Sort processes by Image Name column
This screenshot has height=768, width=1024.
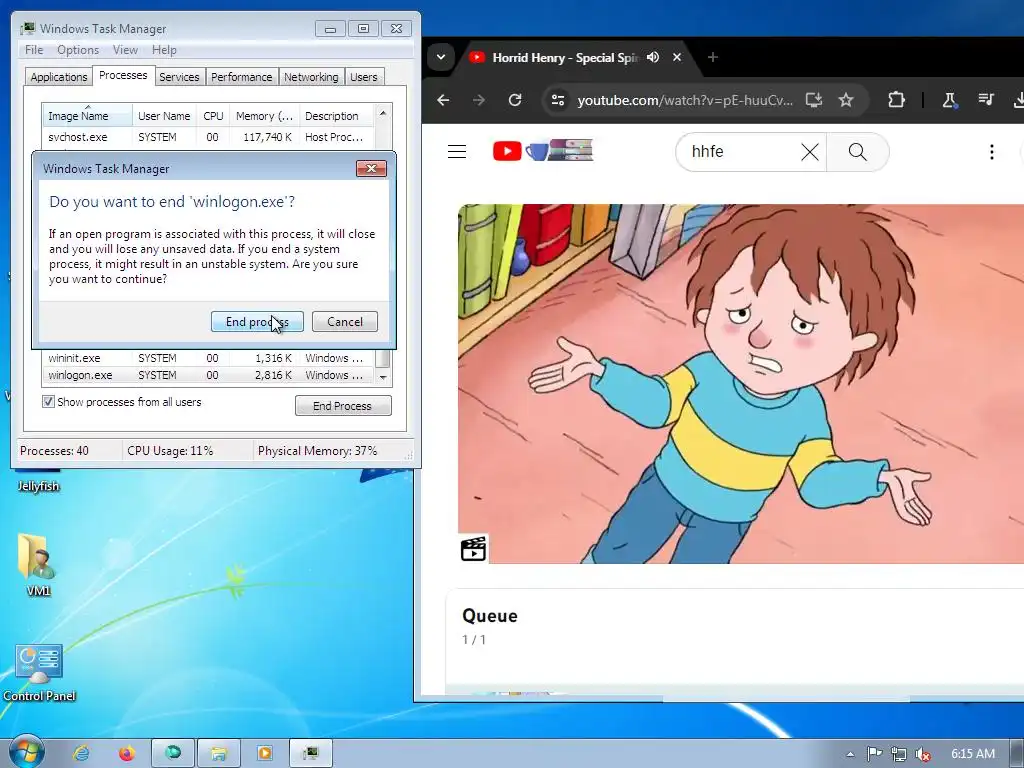coord(87,116)
